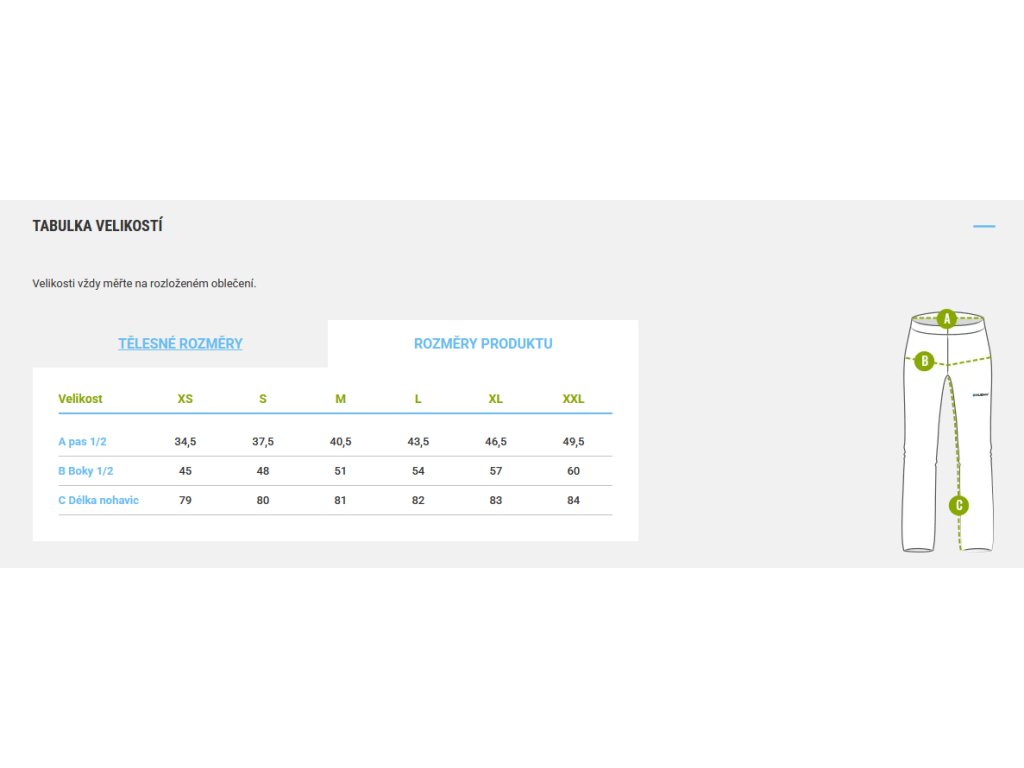Click the B Boky 1/2 row label
Image resolution: width=1024 pixels, height=768 pixels.
(x=86, y=471)
